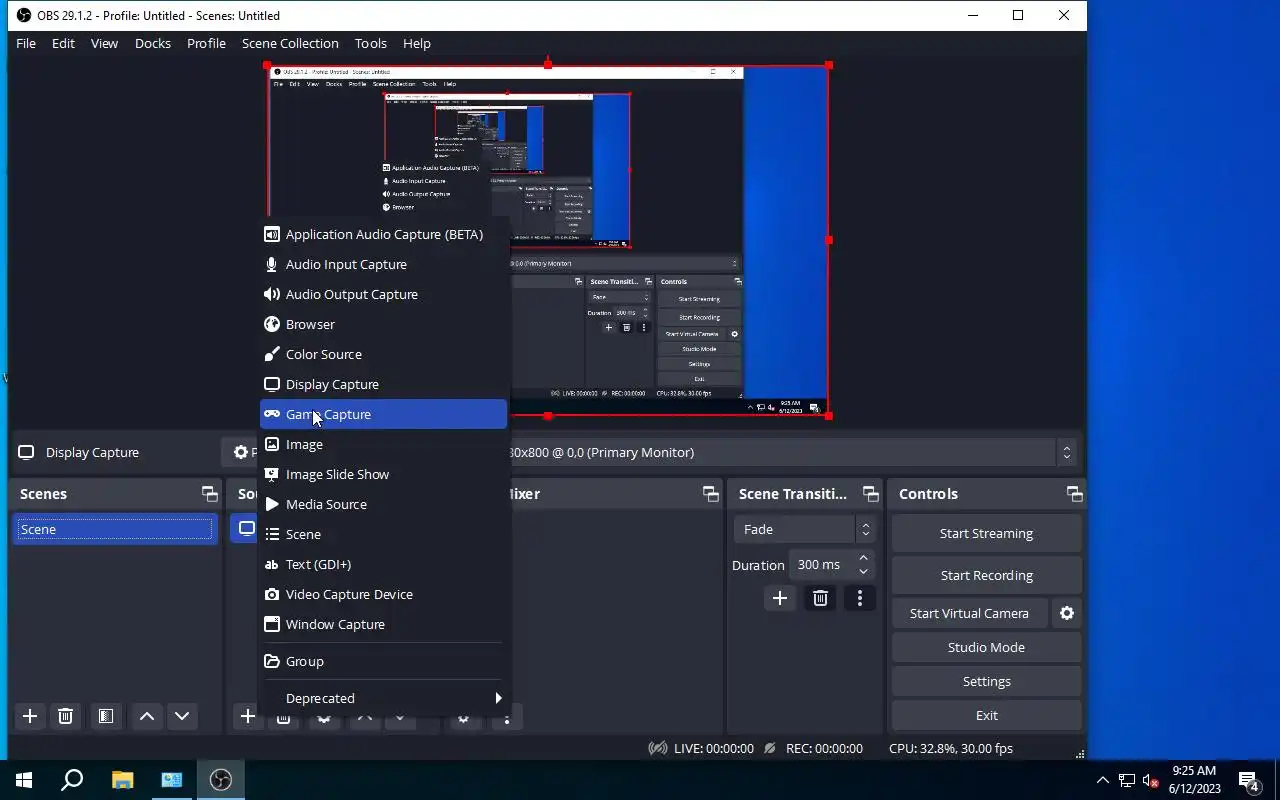Screen dimensions: 1280x800
Task: Click the Image Slide Show icon
Action: click(x=271, y=474)
